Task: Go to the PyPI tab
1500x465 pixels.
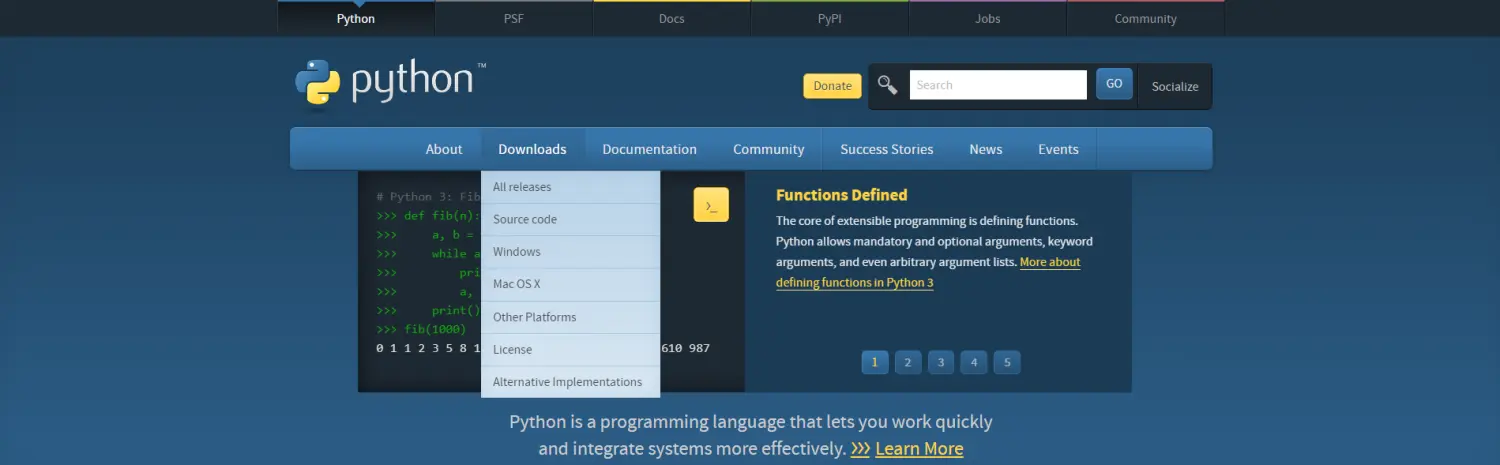Action: tap(829, 18)
